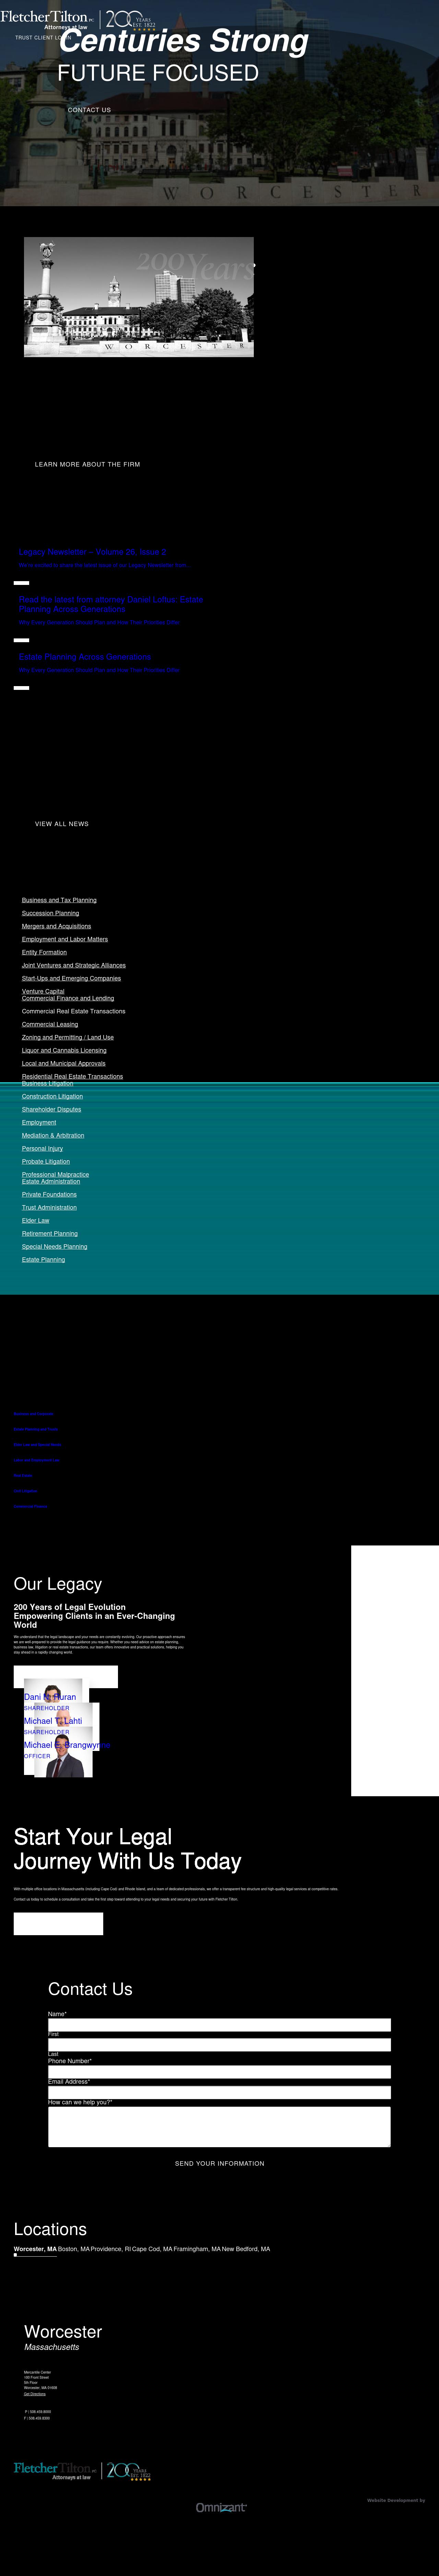The image size is (439, 2576).
Task: Switch to the Boston, MA location tab
Action: pyautogui.click(x=74, y=2249)
